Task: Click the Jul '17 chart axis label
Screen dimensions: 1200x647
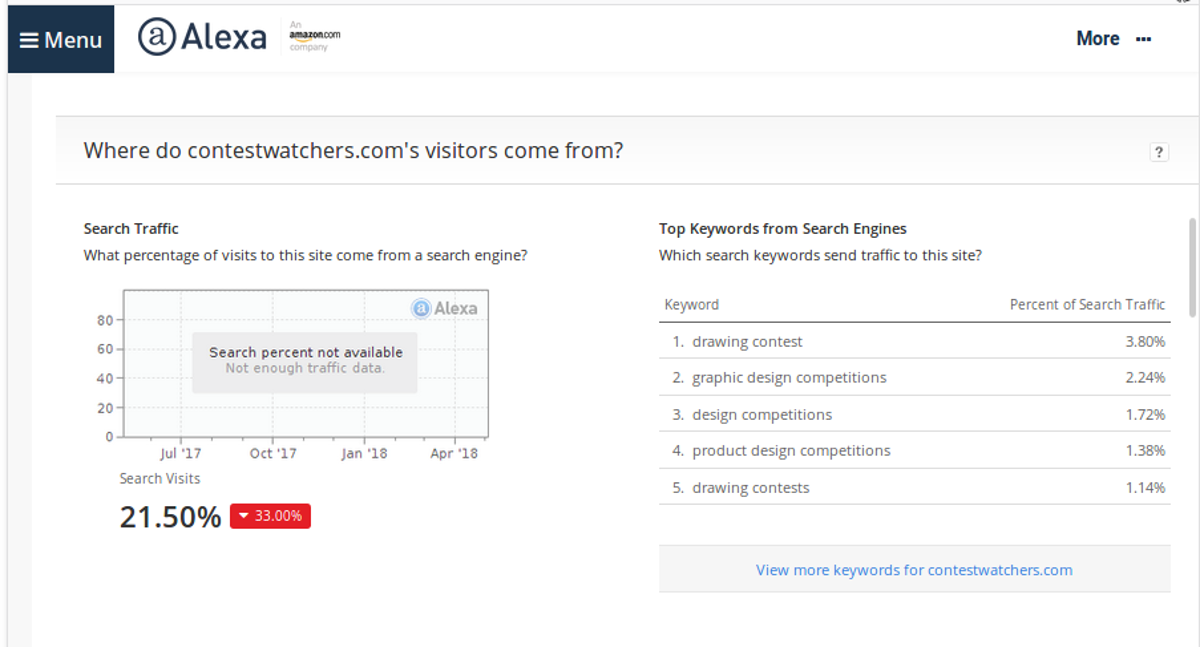Action: click(x=181, y=453)
